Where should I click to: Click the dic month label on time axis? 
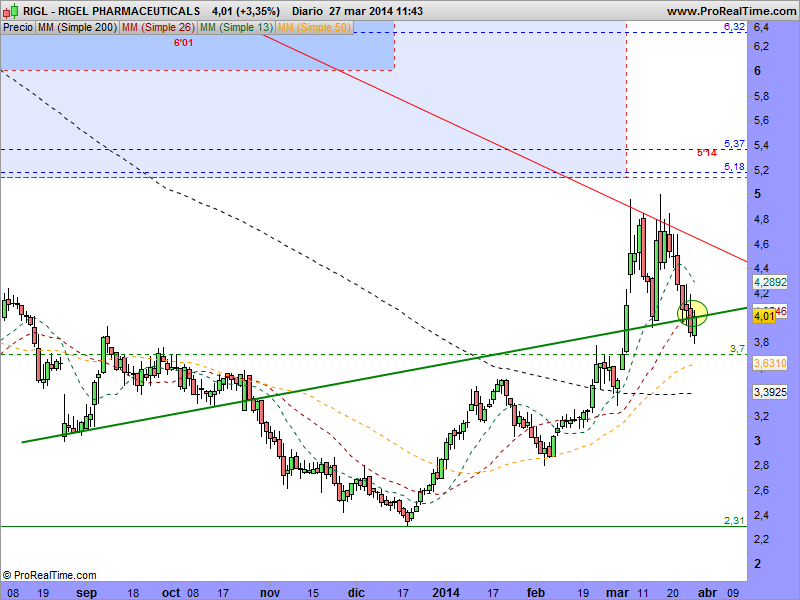click(x=356, y=592)
